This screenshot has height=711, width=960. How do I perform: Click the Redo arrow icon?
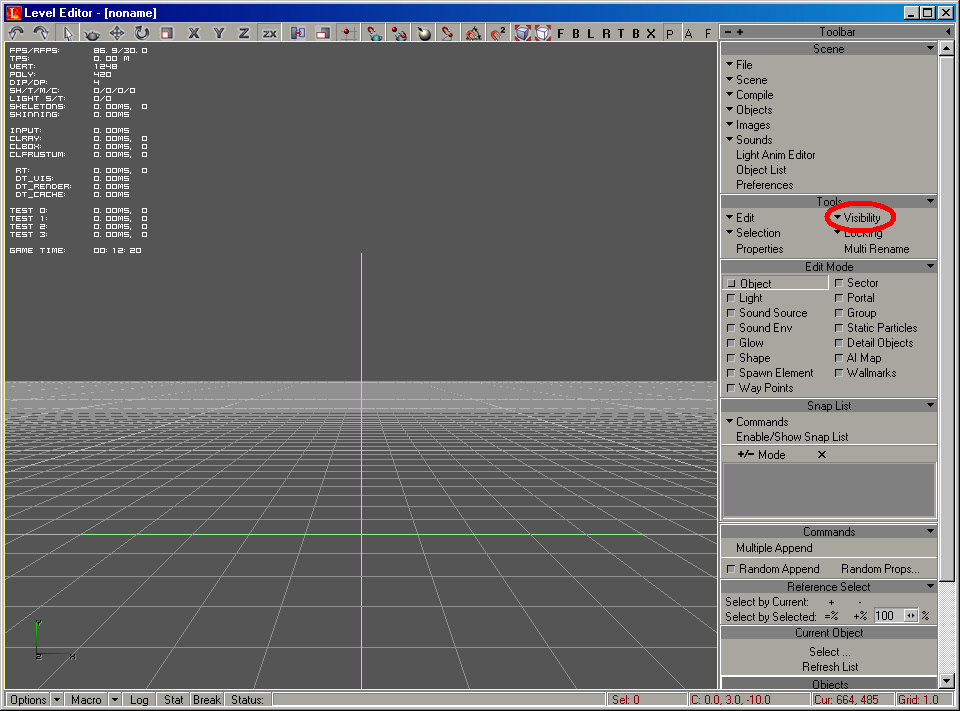click(x=41, y=33)
